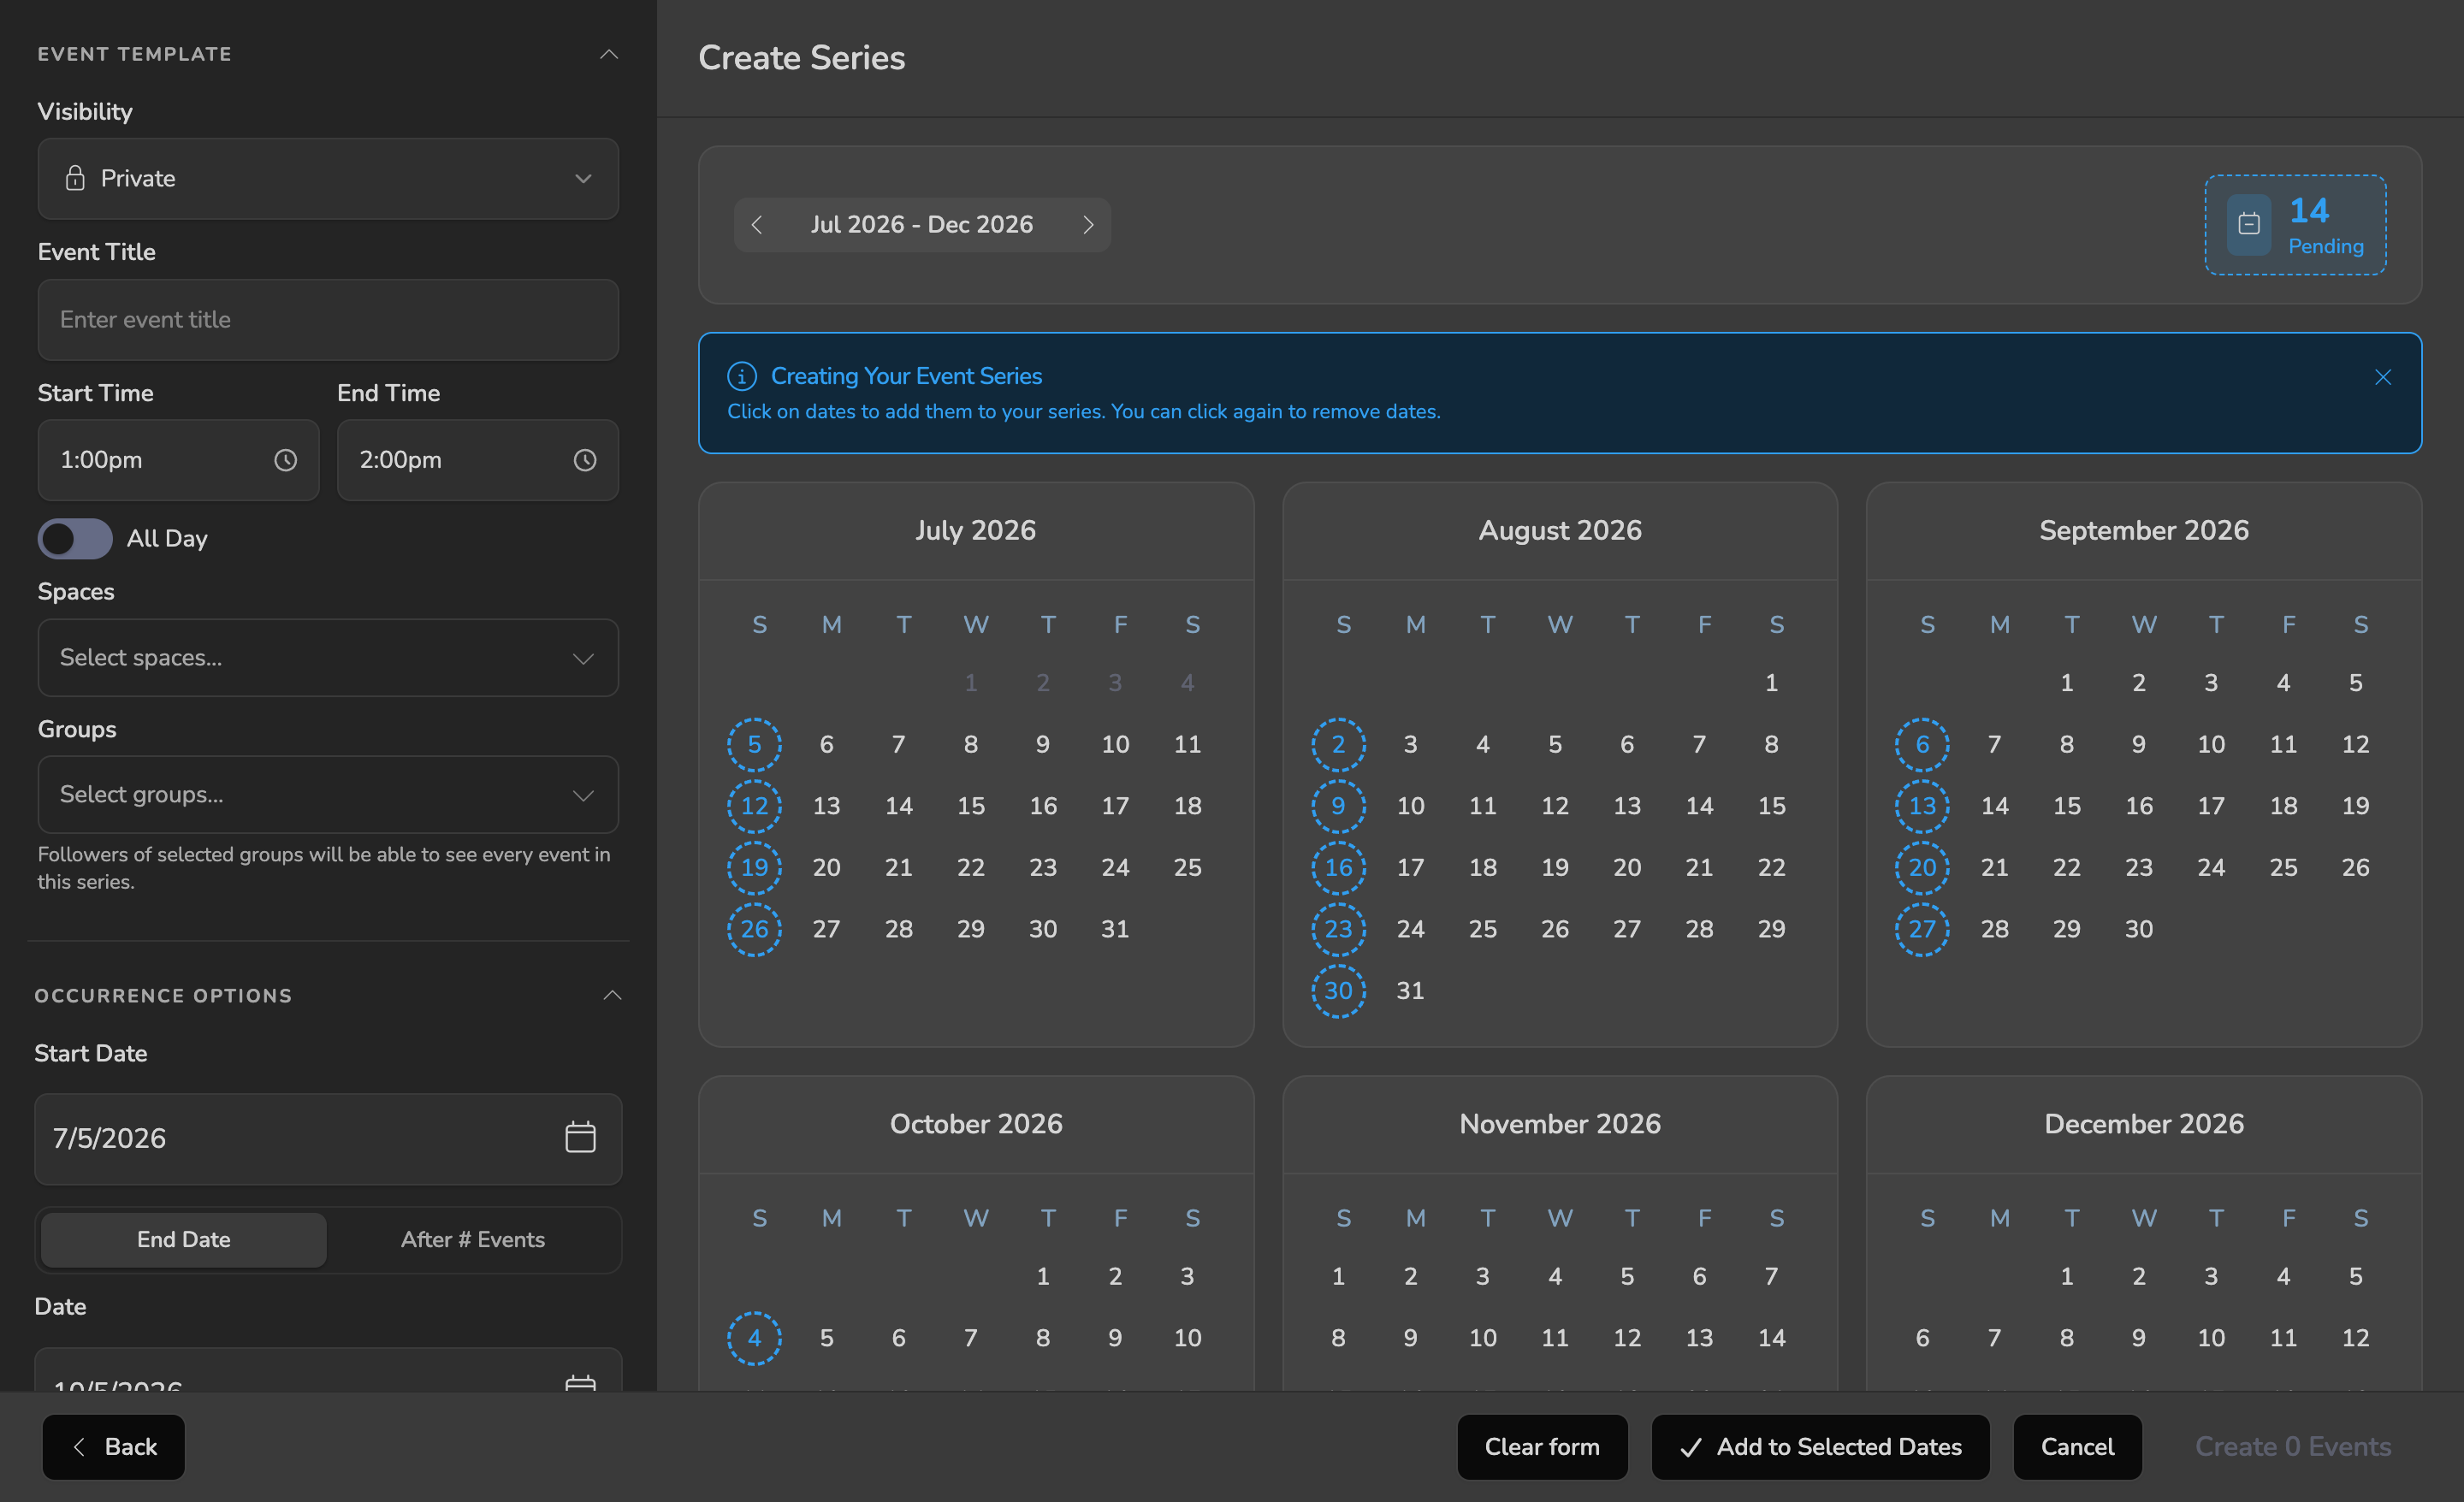This screenshot has width=2464, height=1502.
Task: Deselect August 2 in August 2026
Action: click(1338, 745)
